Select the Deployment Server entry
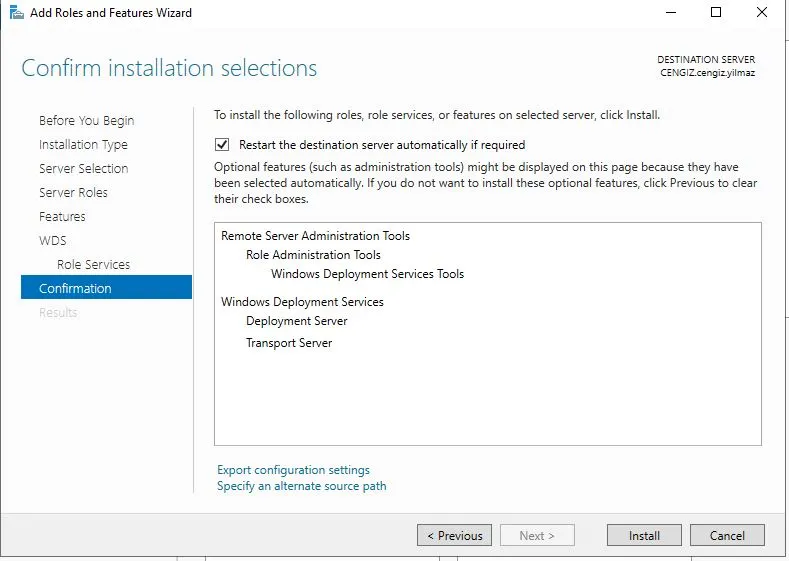 [297, 321]
